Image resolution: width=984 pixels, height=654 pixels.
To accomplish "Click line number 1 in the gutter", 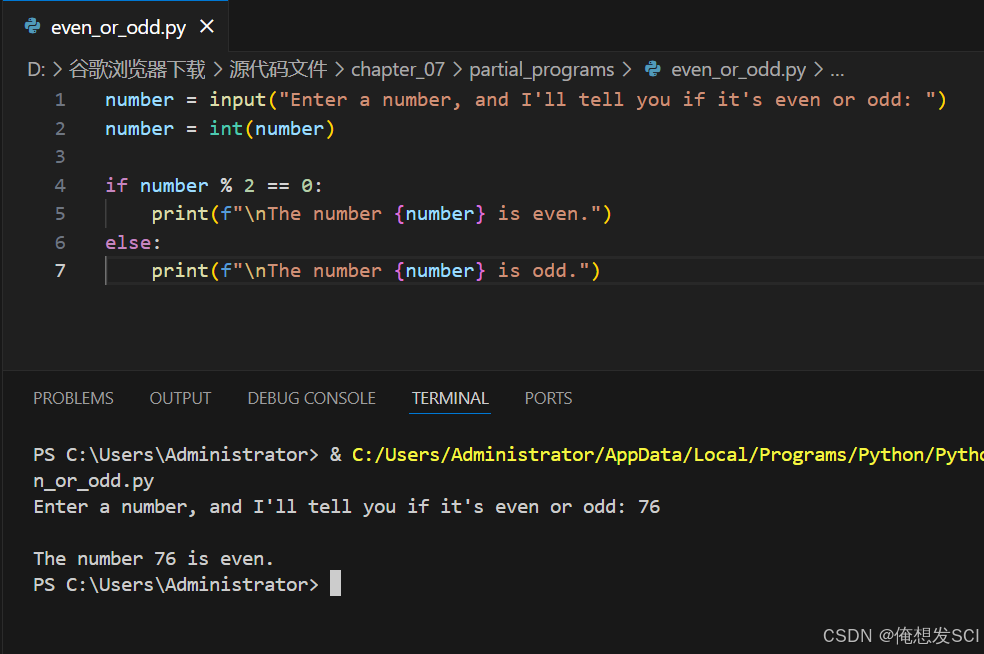I will [60, 100].
